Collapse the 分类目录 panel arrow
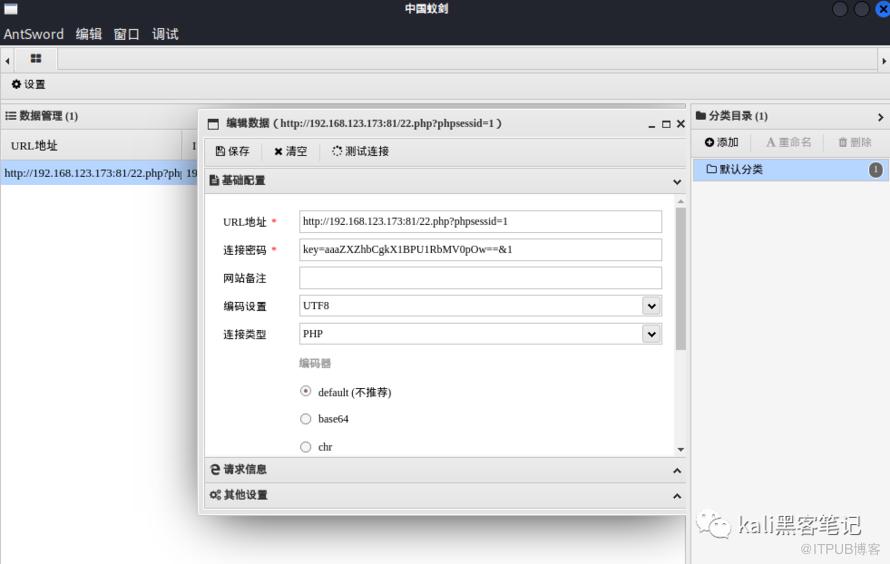The width and height of the screenshot is (890, 564). click(x=880, y=117)
